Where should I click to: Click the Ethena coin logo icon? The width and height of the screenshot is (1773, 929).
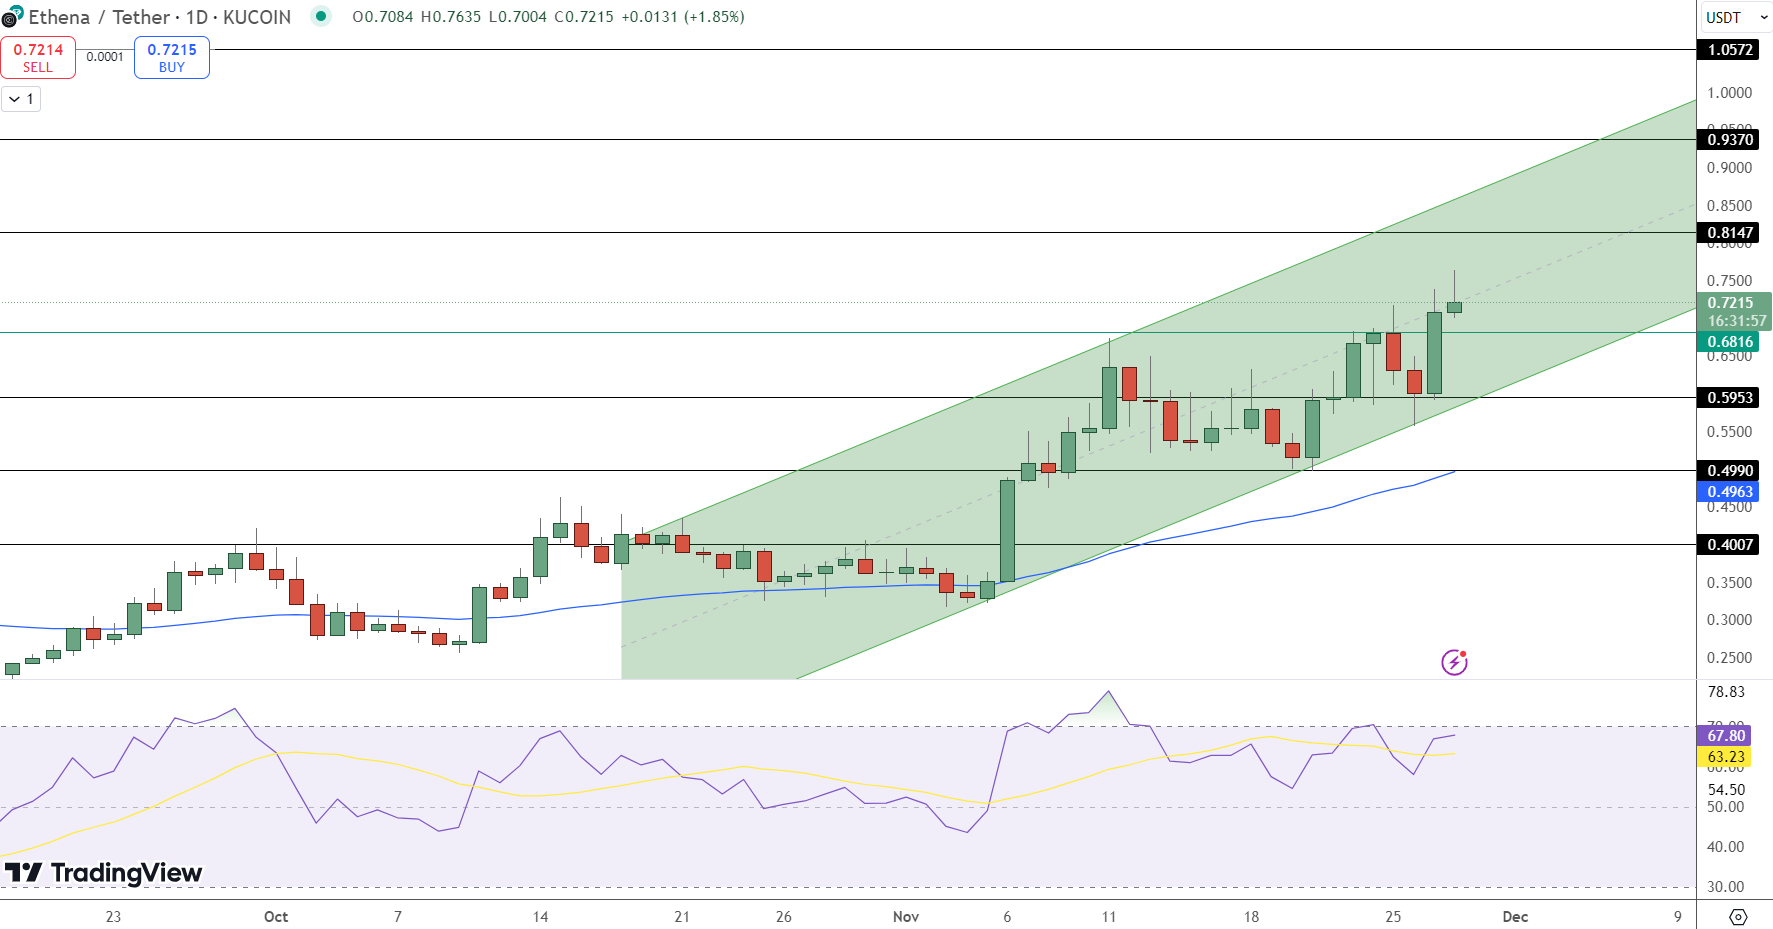(x=12, y=16)
